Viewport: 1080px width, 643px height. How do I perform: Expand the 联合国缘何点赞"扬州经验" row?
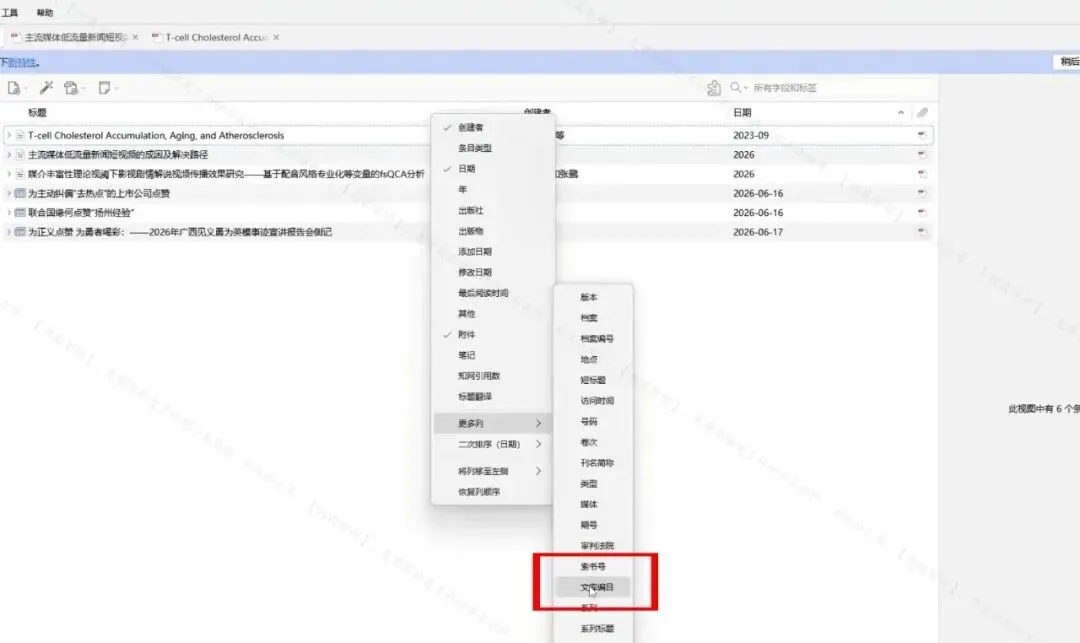coord(8,212)
